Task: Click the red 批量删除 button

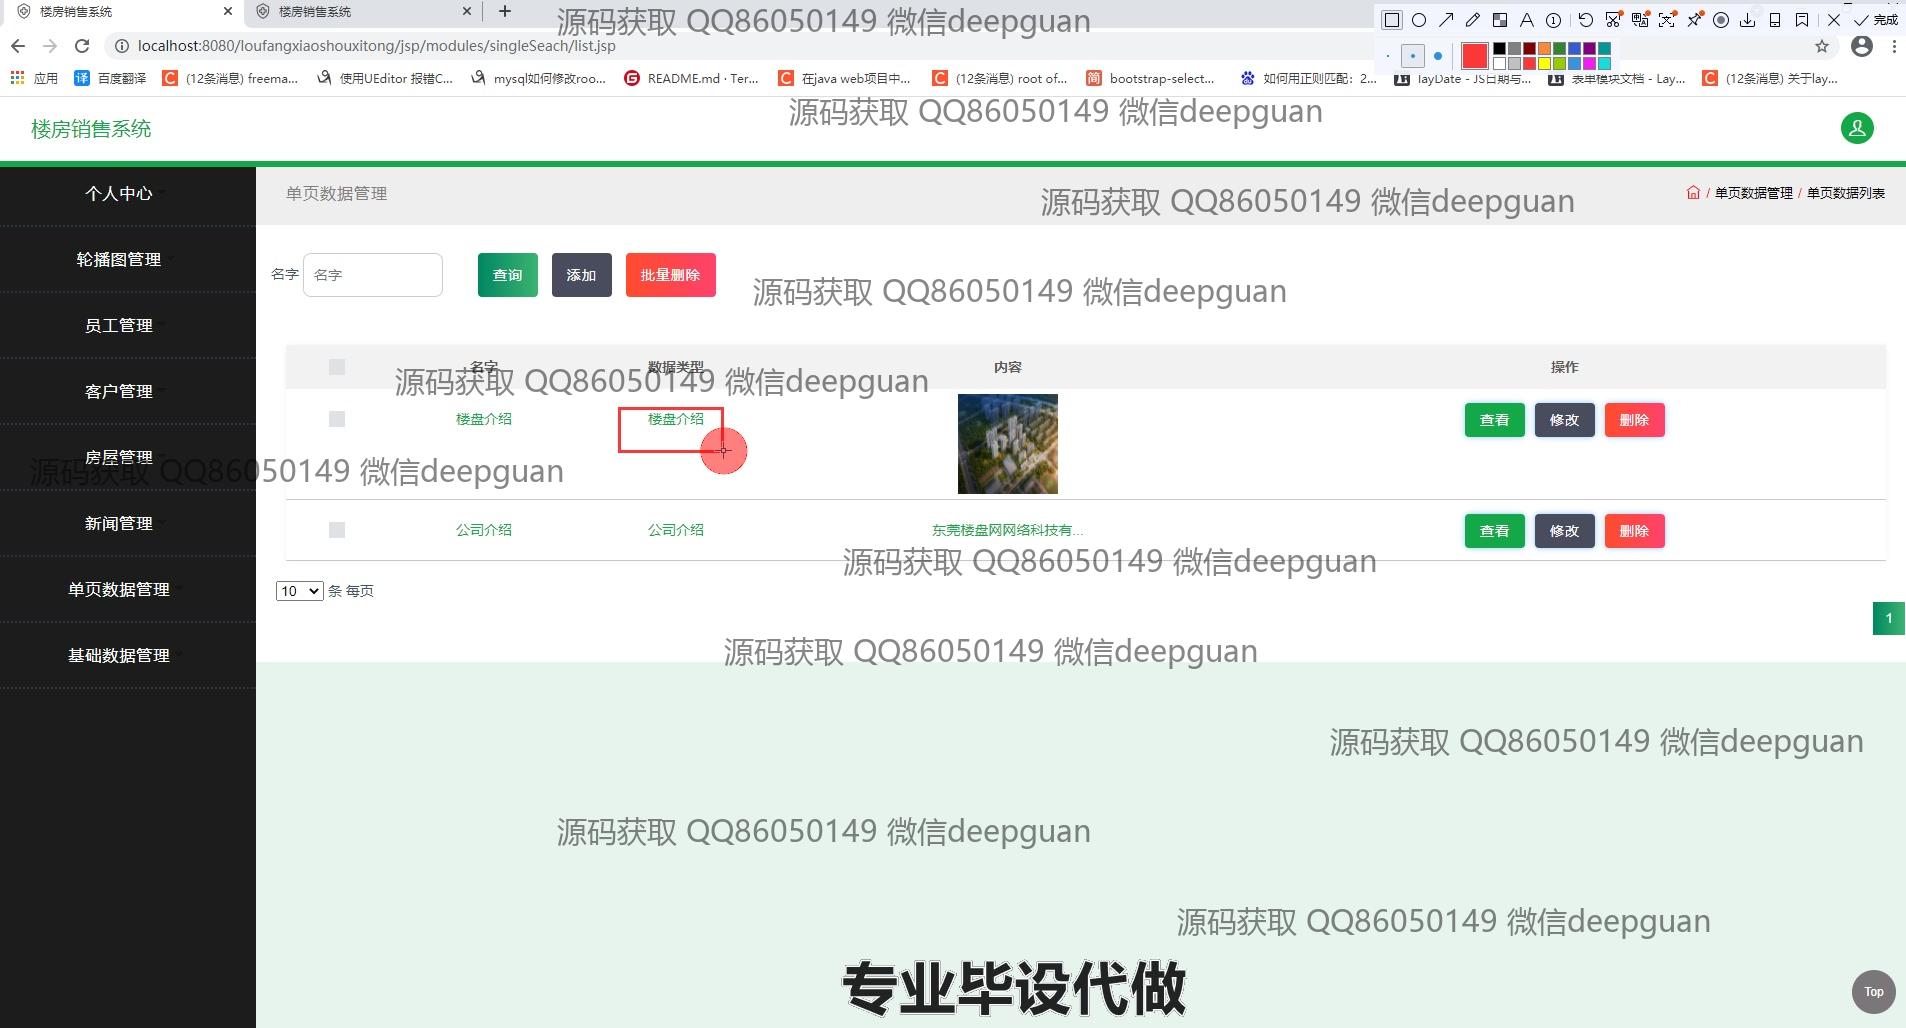Action: coord(670,275)
